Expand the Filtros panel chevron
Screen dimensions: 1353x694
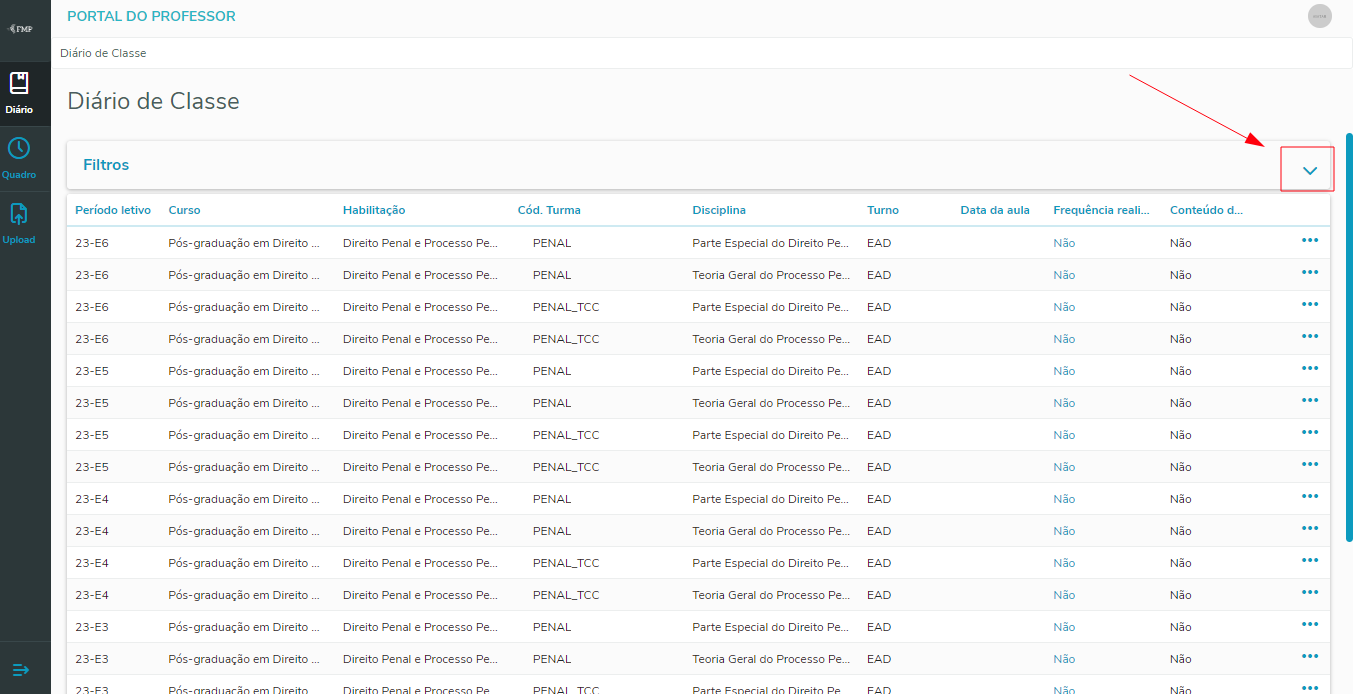coord(1309,171)
